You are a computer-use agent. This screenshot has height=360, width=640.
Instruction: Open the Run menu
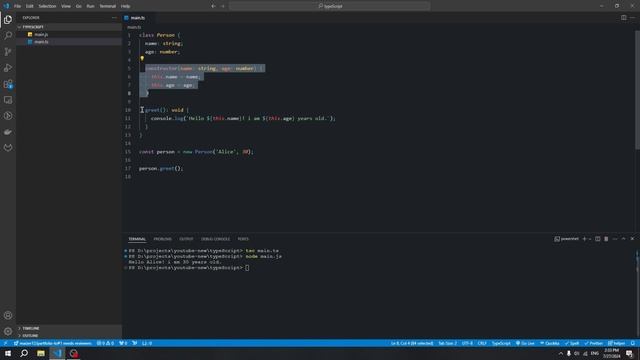pyautogui.click(x=90, y=6)
